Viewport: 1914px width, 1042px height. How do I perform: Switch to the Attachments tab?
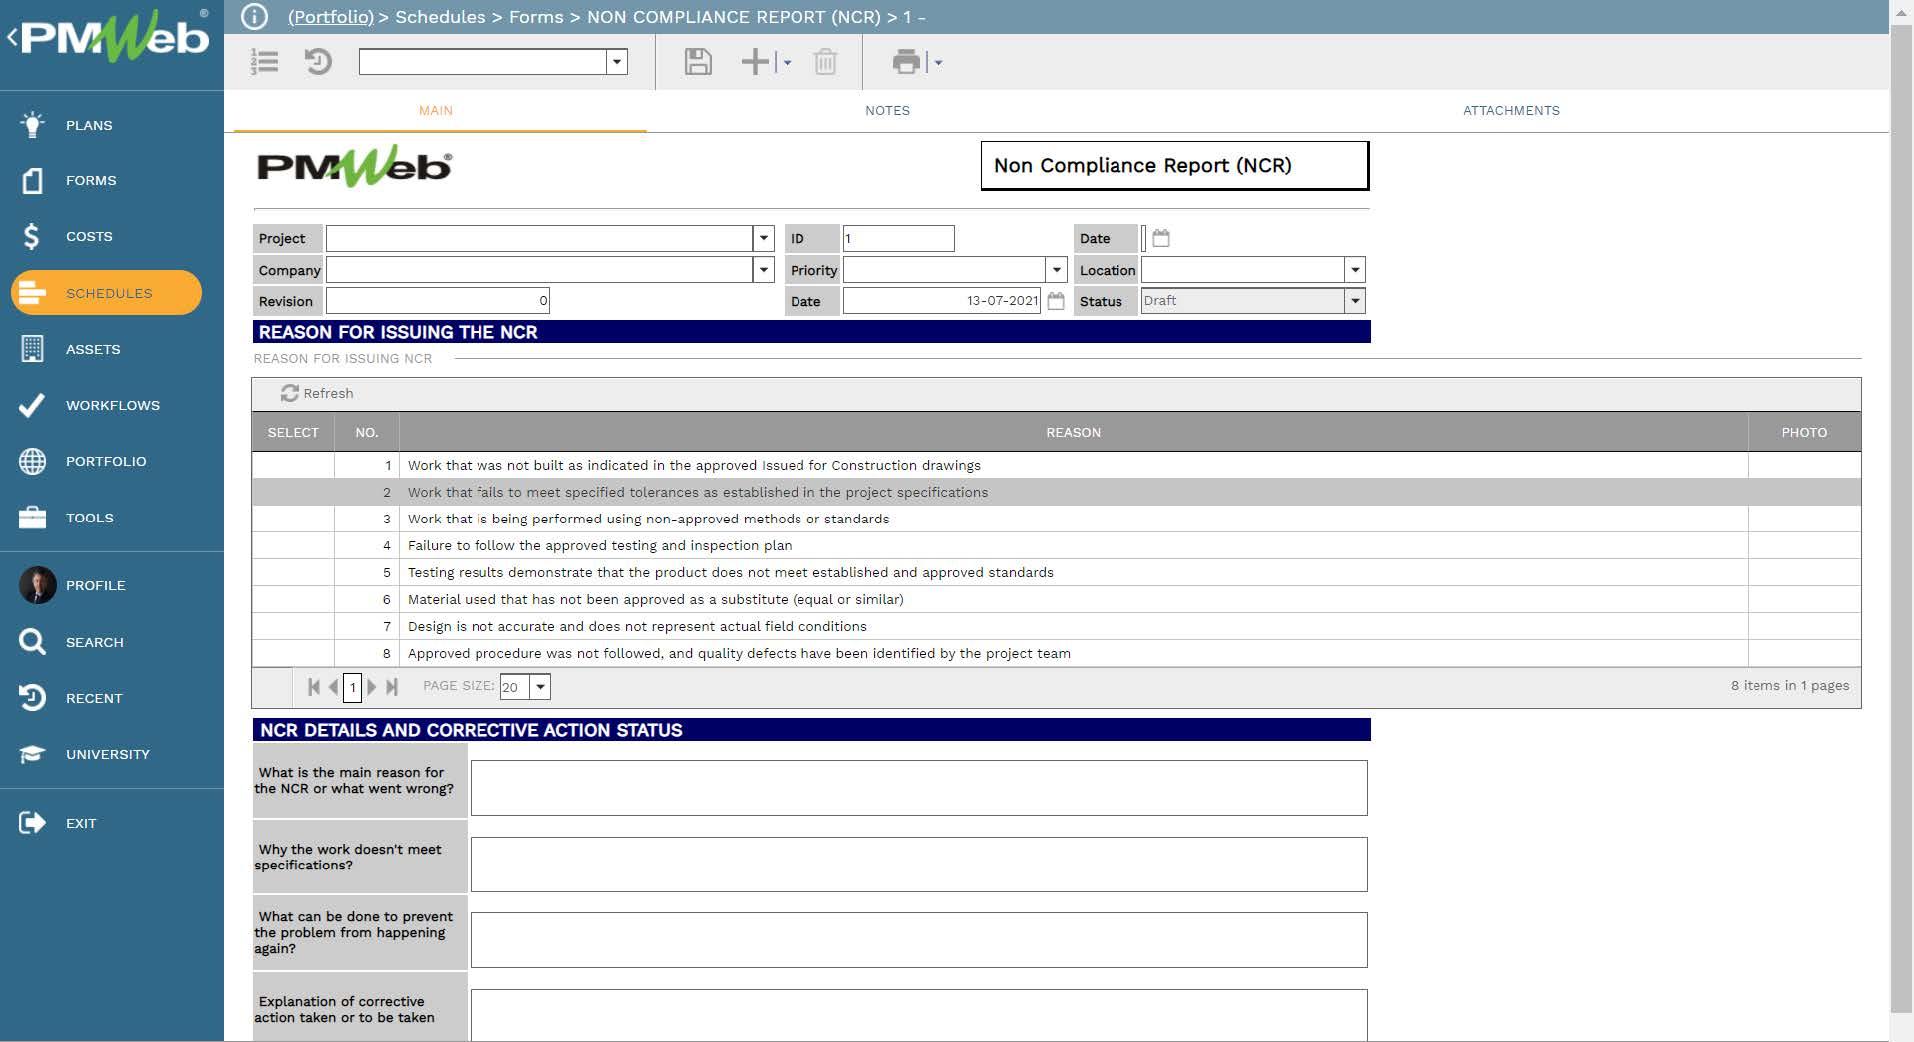(1510, 111)
